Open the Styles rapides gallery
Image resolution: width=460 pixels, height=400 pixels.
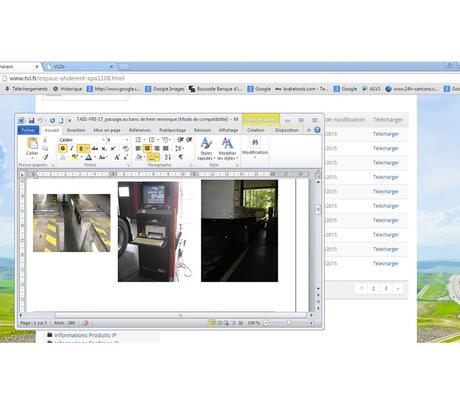(x=206, y=149)
